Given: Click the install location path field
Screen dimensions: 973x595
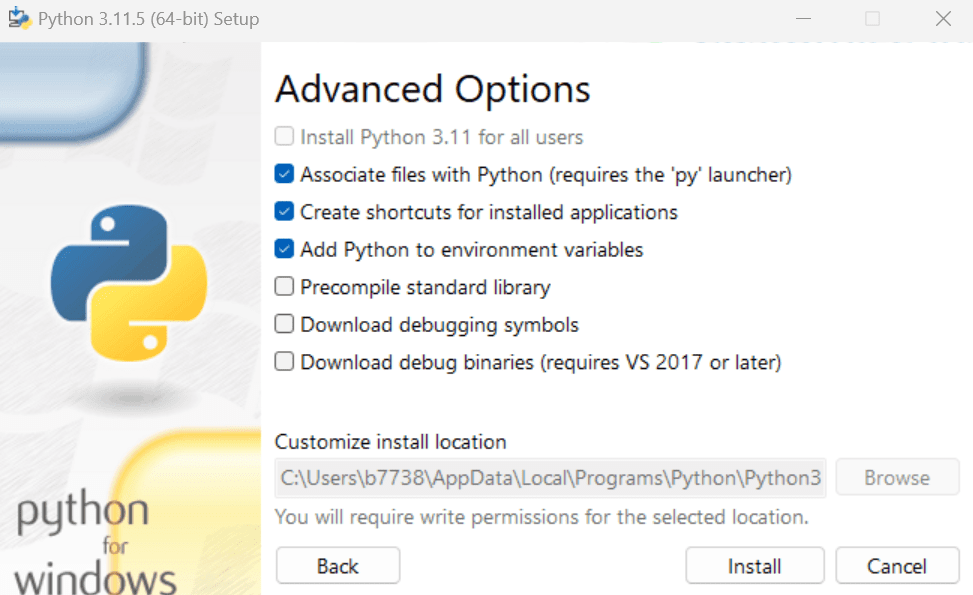Looking at the screenshot, I should [x=550, y=478].
